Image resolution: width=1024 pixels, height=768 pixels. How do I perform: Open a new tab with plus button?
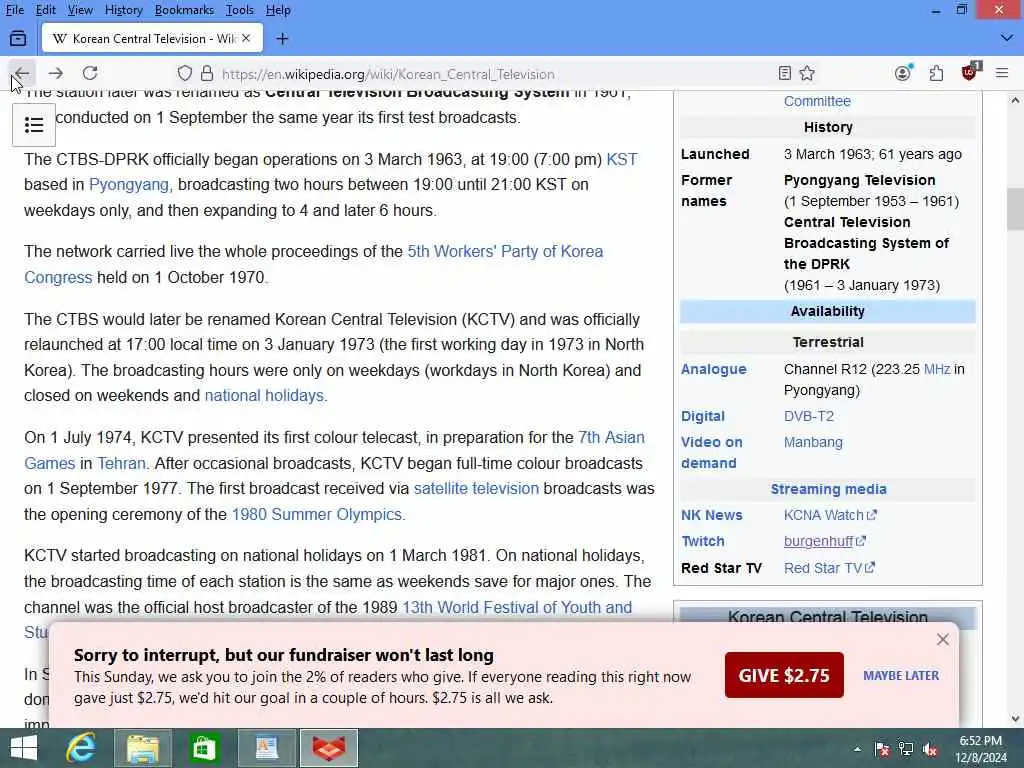[x=282, y=39]
